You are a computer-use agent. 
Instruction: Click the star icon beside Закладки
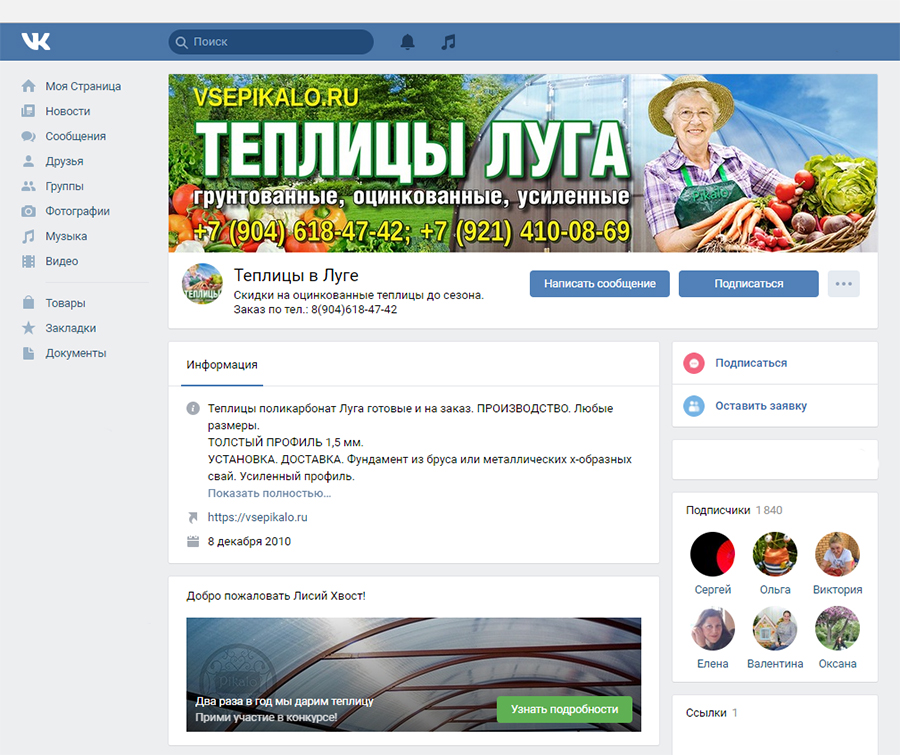(28, 328)
